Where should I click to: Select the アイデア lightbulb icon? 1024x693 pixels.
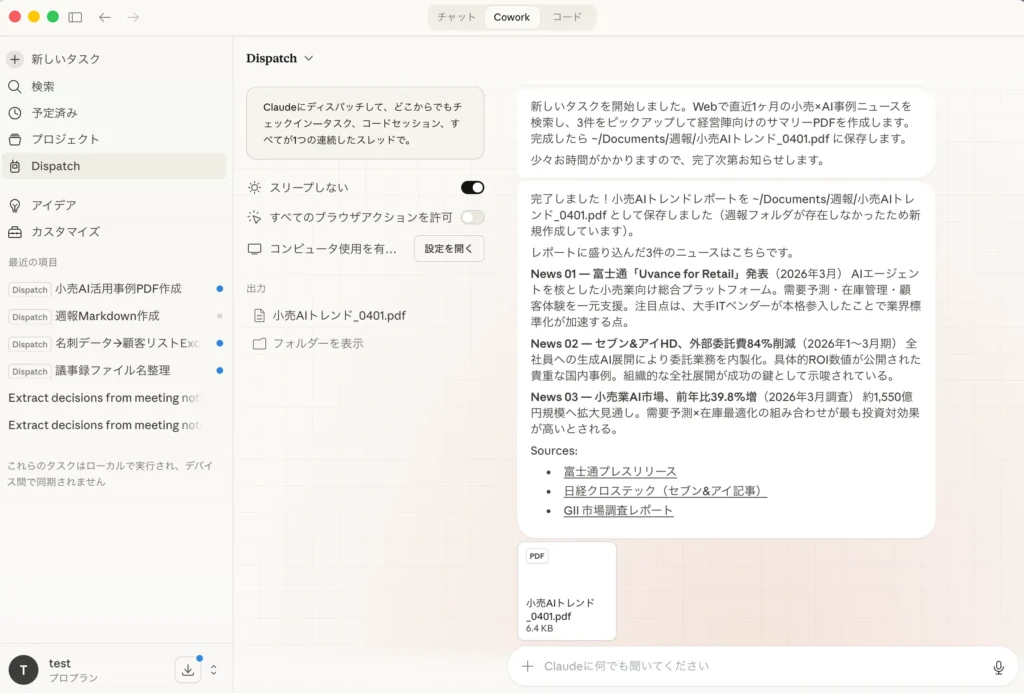pyautogui.click(x=13, y=206)
